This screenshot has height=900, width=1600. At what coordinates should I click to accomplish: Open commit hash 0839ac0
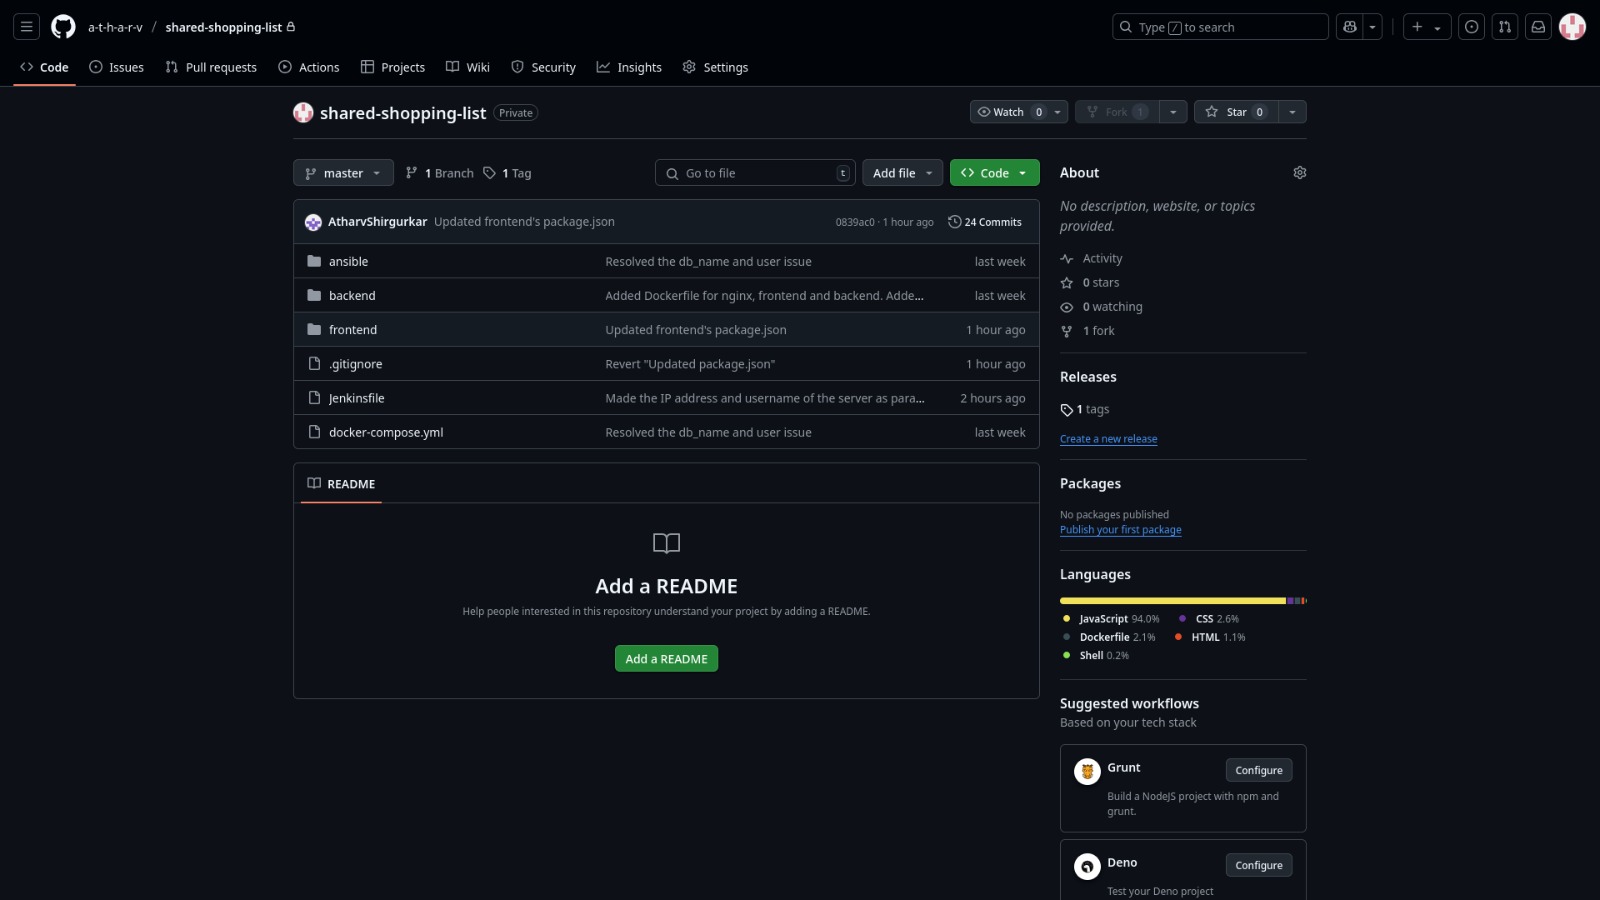point(855,222)
